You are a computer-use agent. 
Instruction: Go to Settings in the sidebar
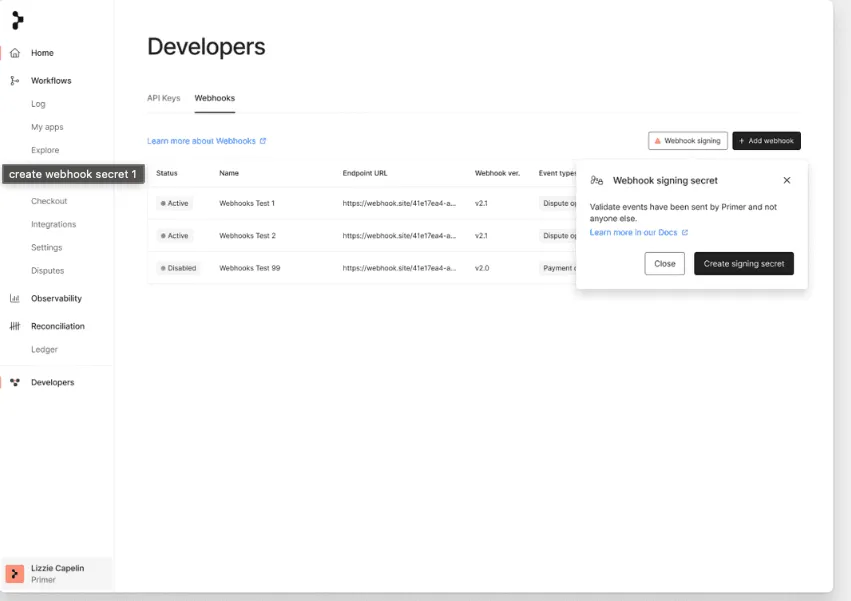click(47, 248)
